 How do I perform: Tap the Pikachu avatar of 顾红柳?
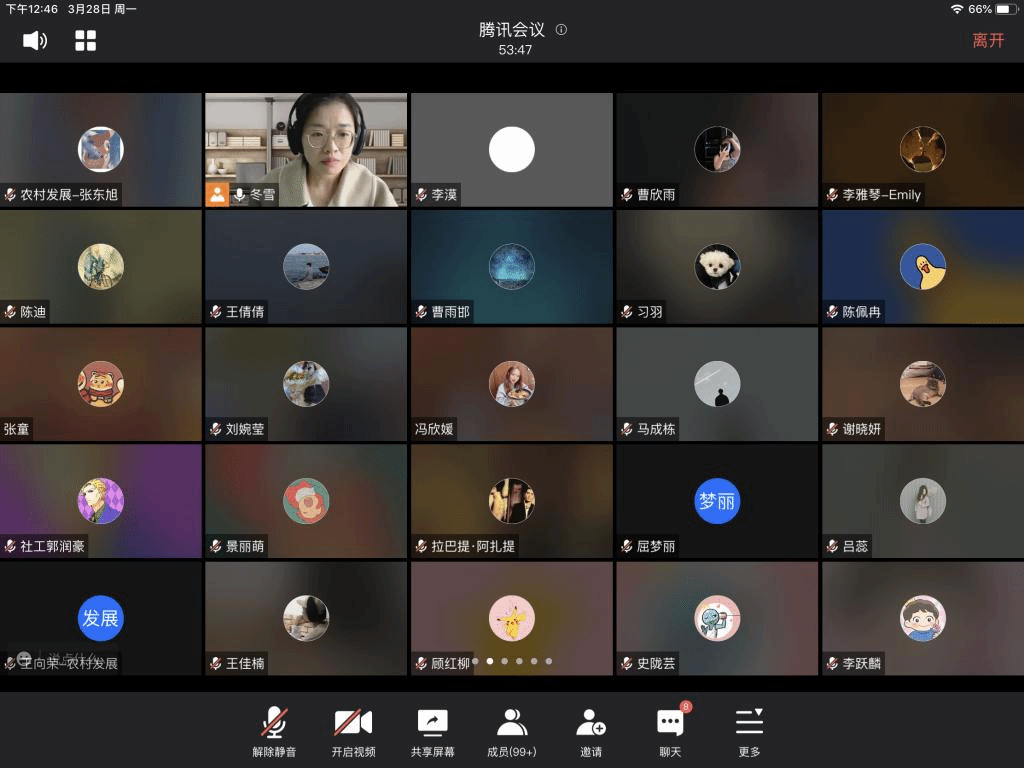coord(511,618)
